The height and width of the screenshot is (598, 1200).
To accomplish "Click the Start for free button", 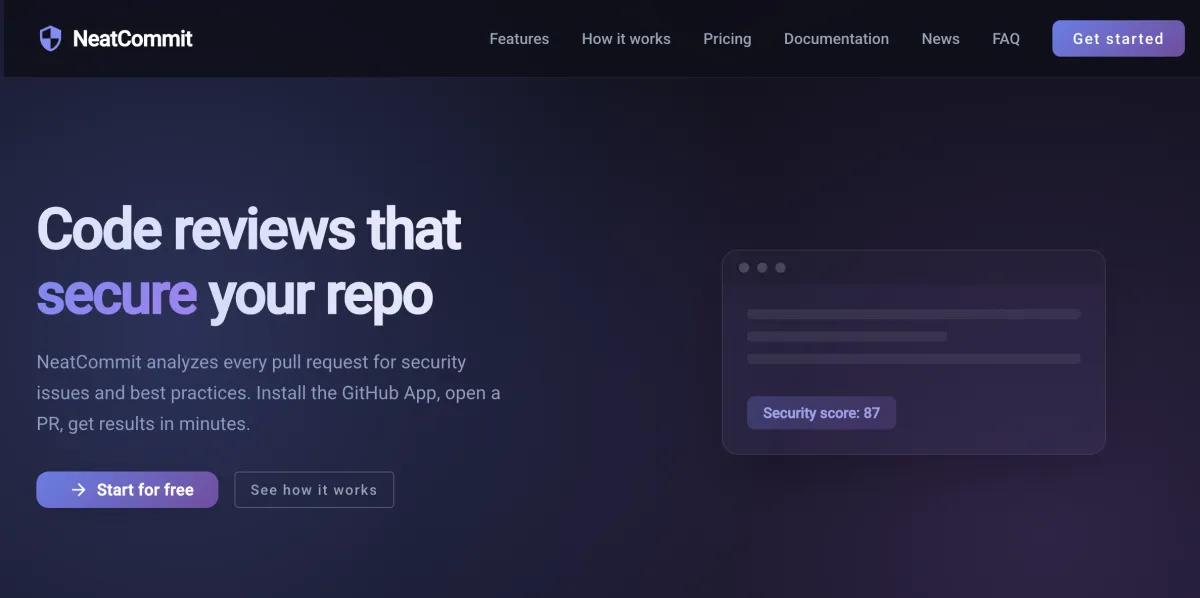I will [x=127, y=490].
